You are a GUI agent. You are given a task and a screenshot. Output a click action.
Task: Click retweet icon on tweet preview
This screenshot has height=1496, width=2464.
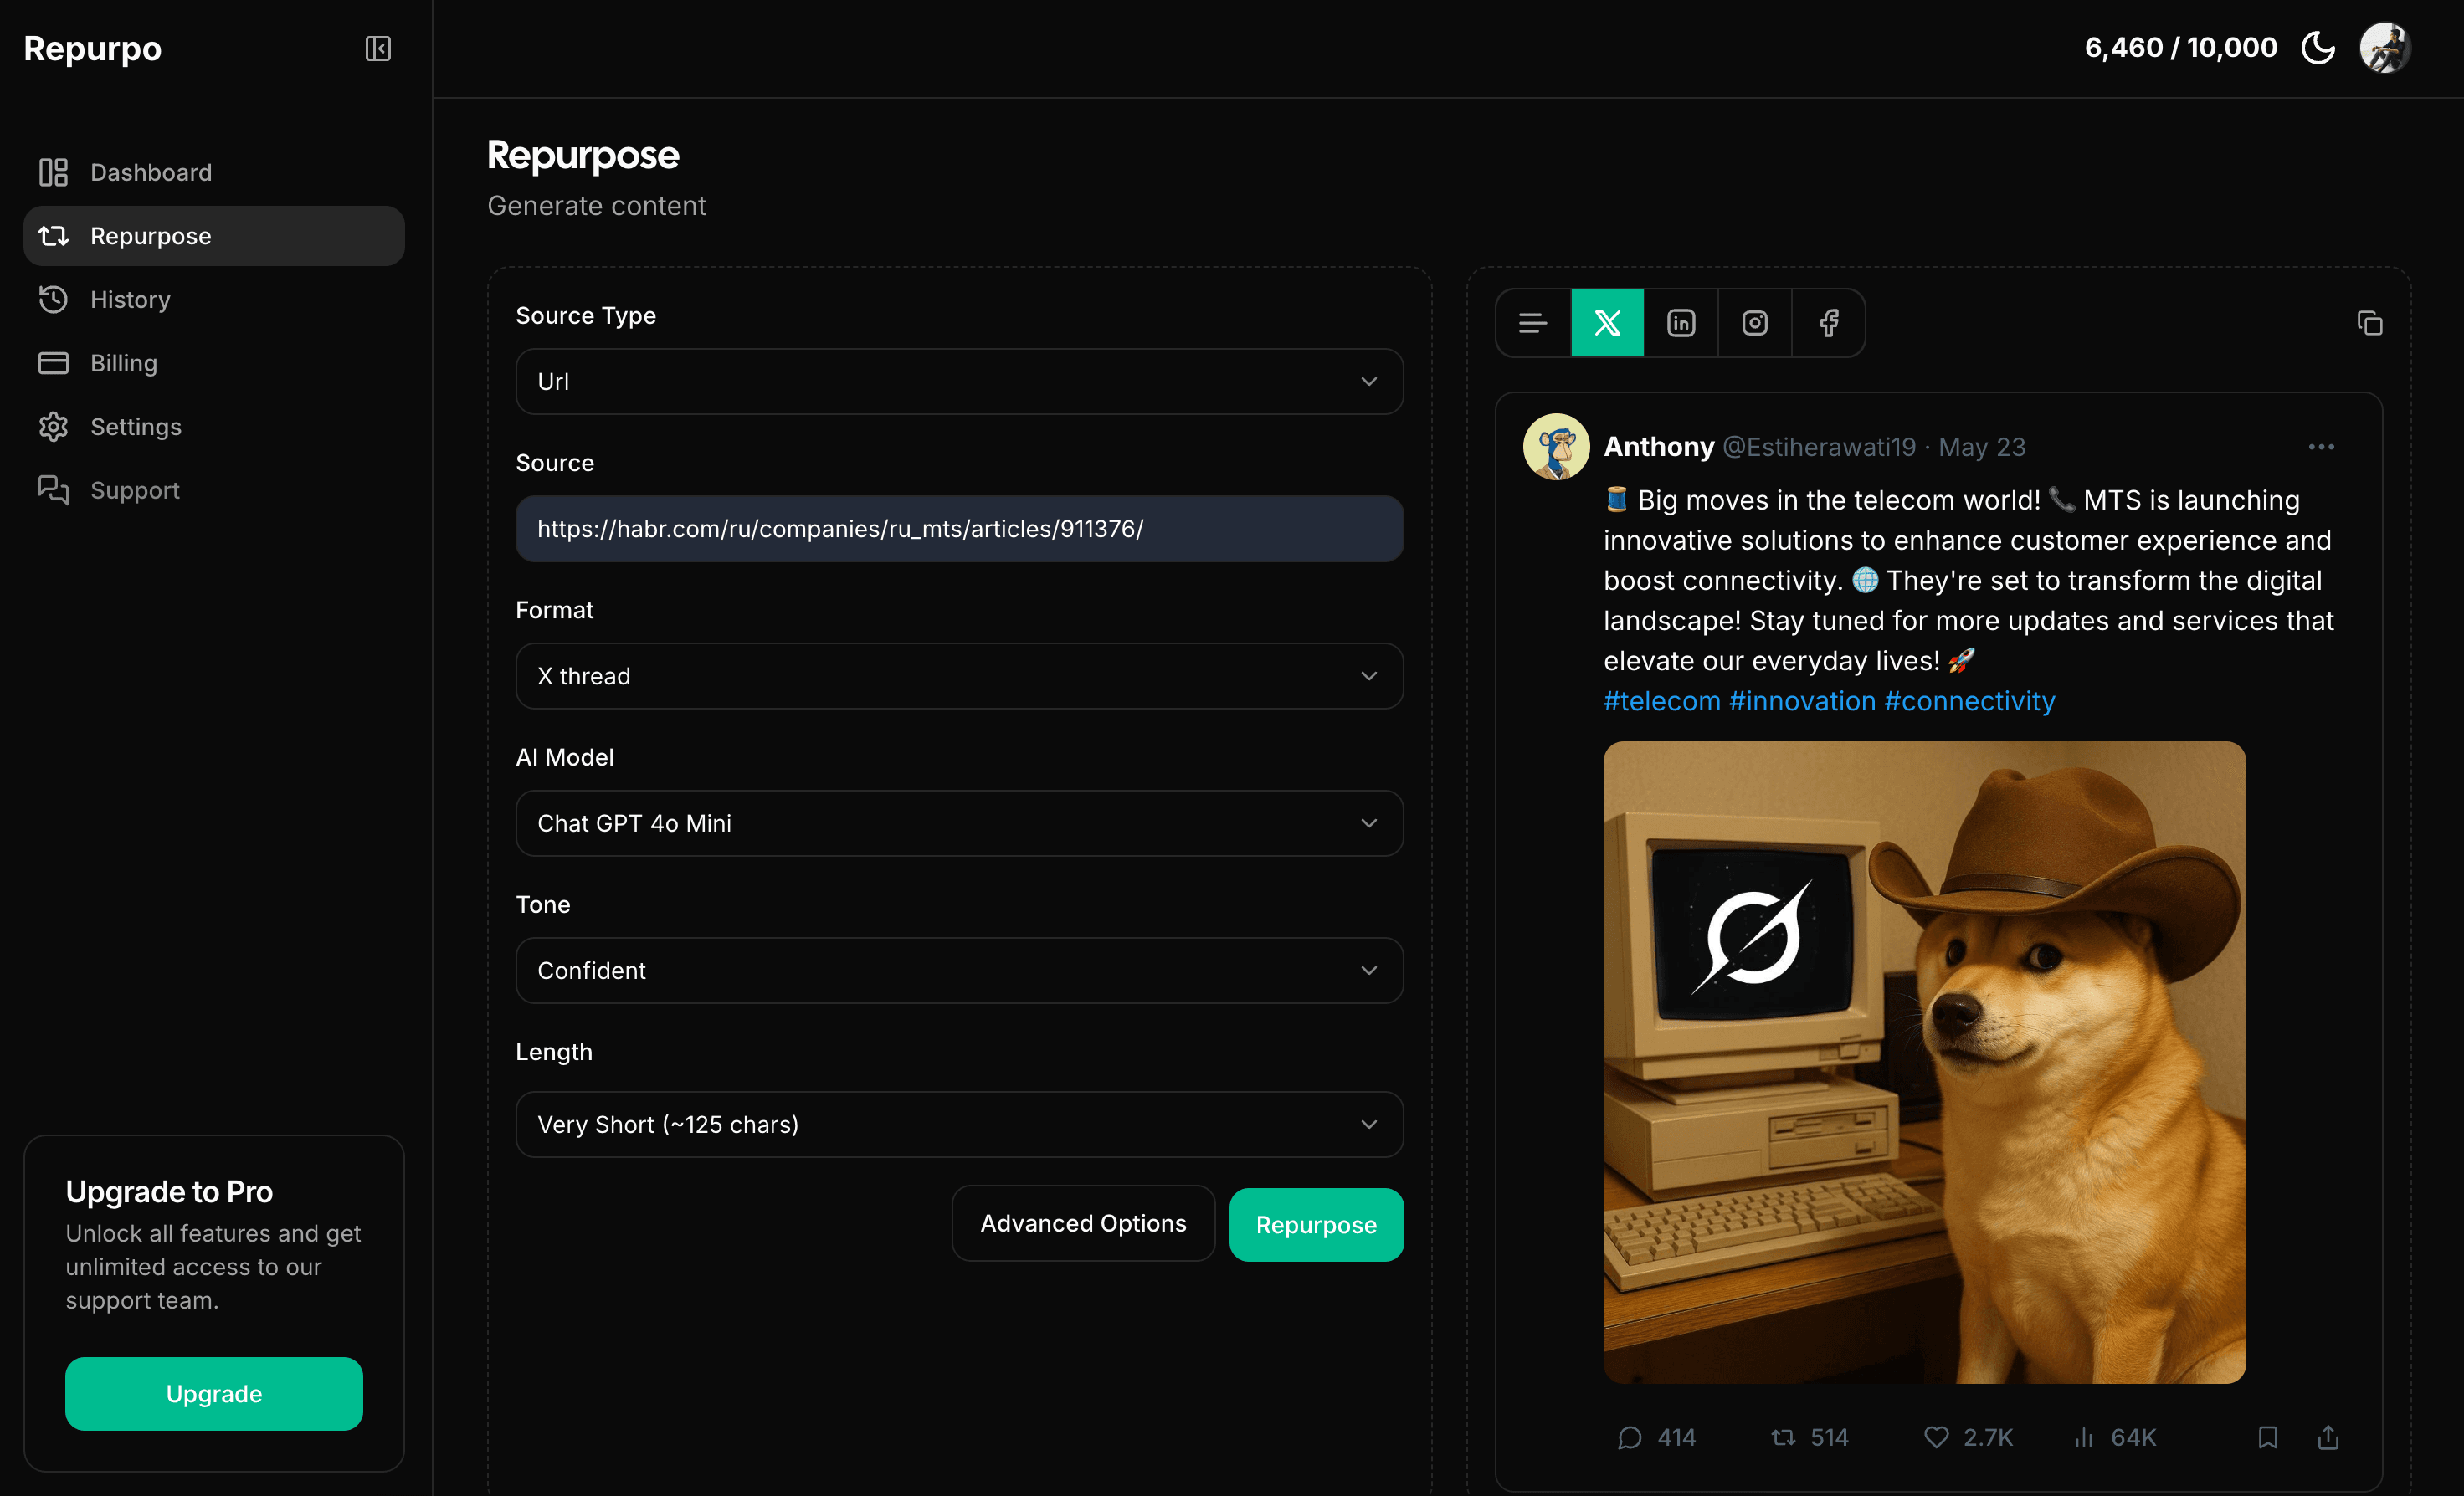click(x=1783, y=1437)
